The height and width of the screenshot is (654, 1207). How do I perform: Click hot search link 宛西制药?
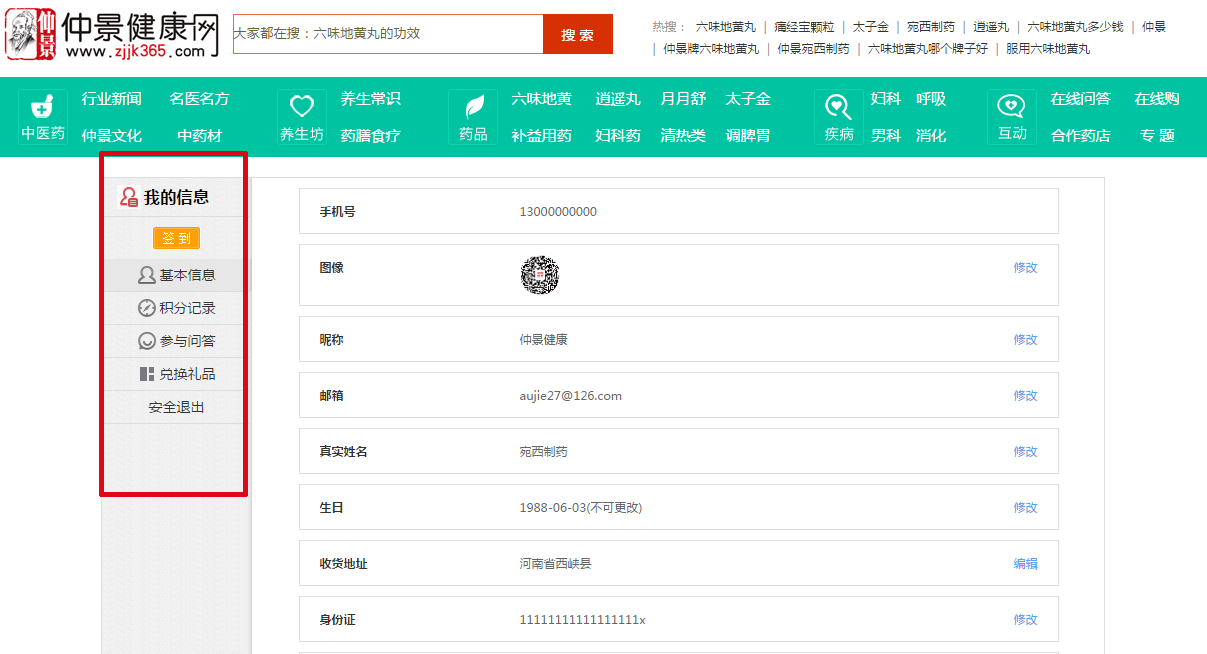pos(931,27)
